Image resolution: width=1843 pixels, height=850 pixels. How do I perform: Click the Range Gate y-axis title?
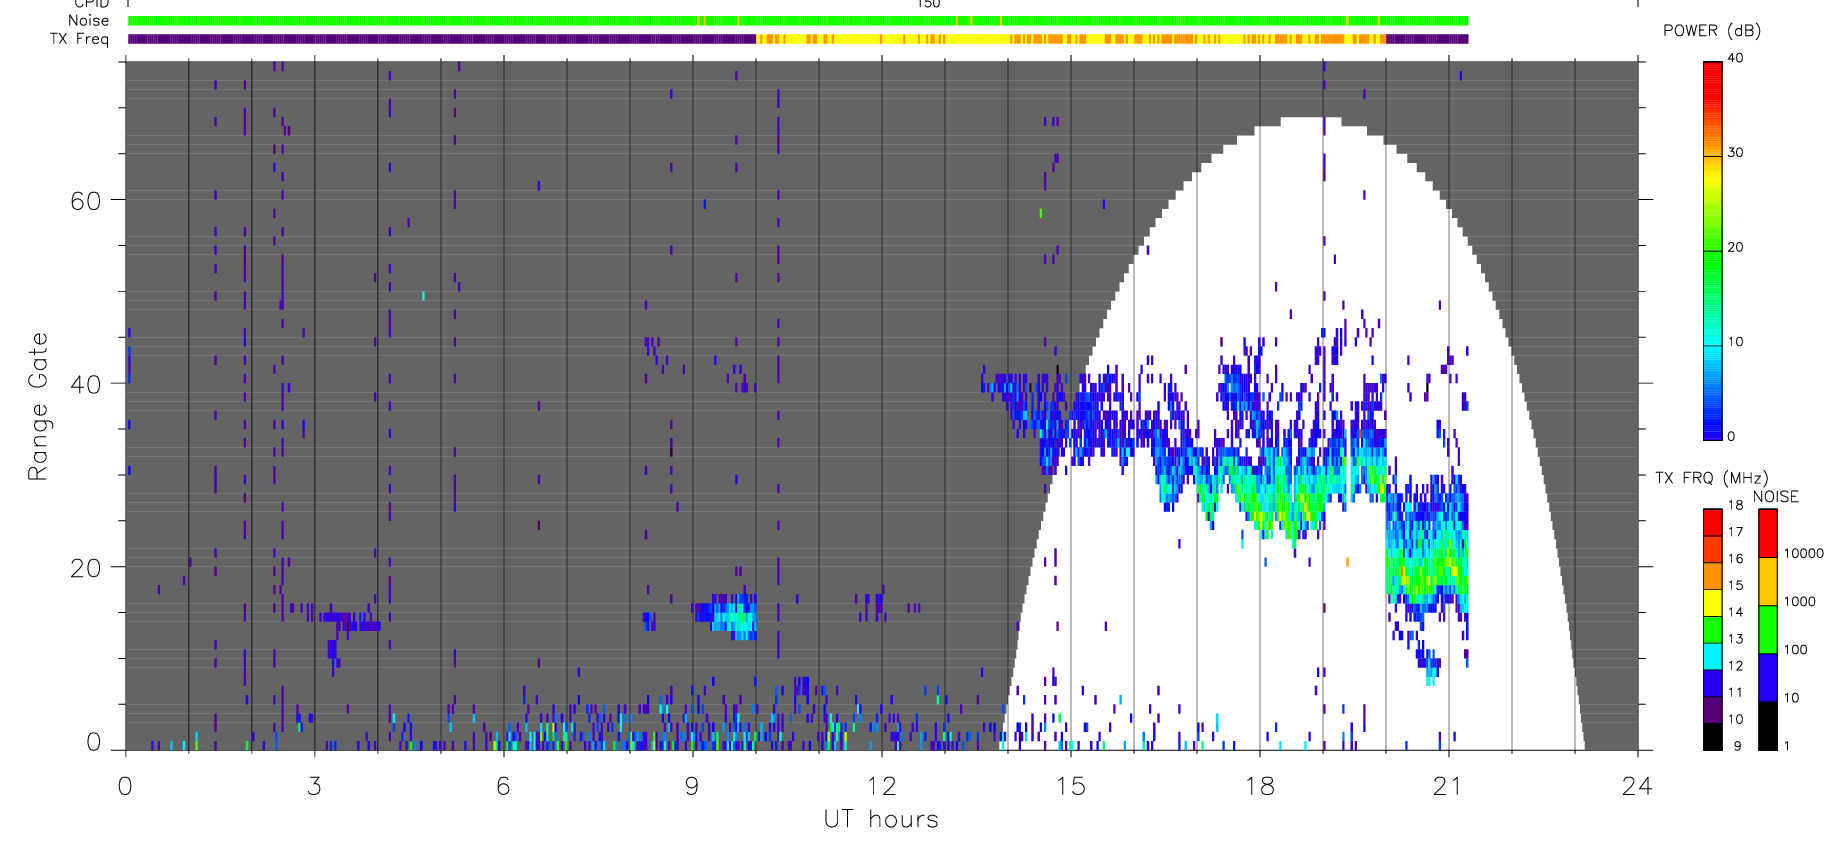37,406
